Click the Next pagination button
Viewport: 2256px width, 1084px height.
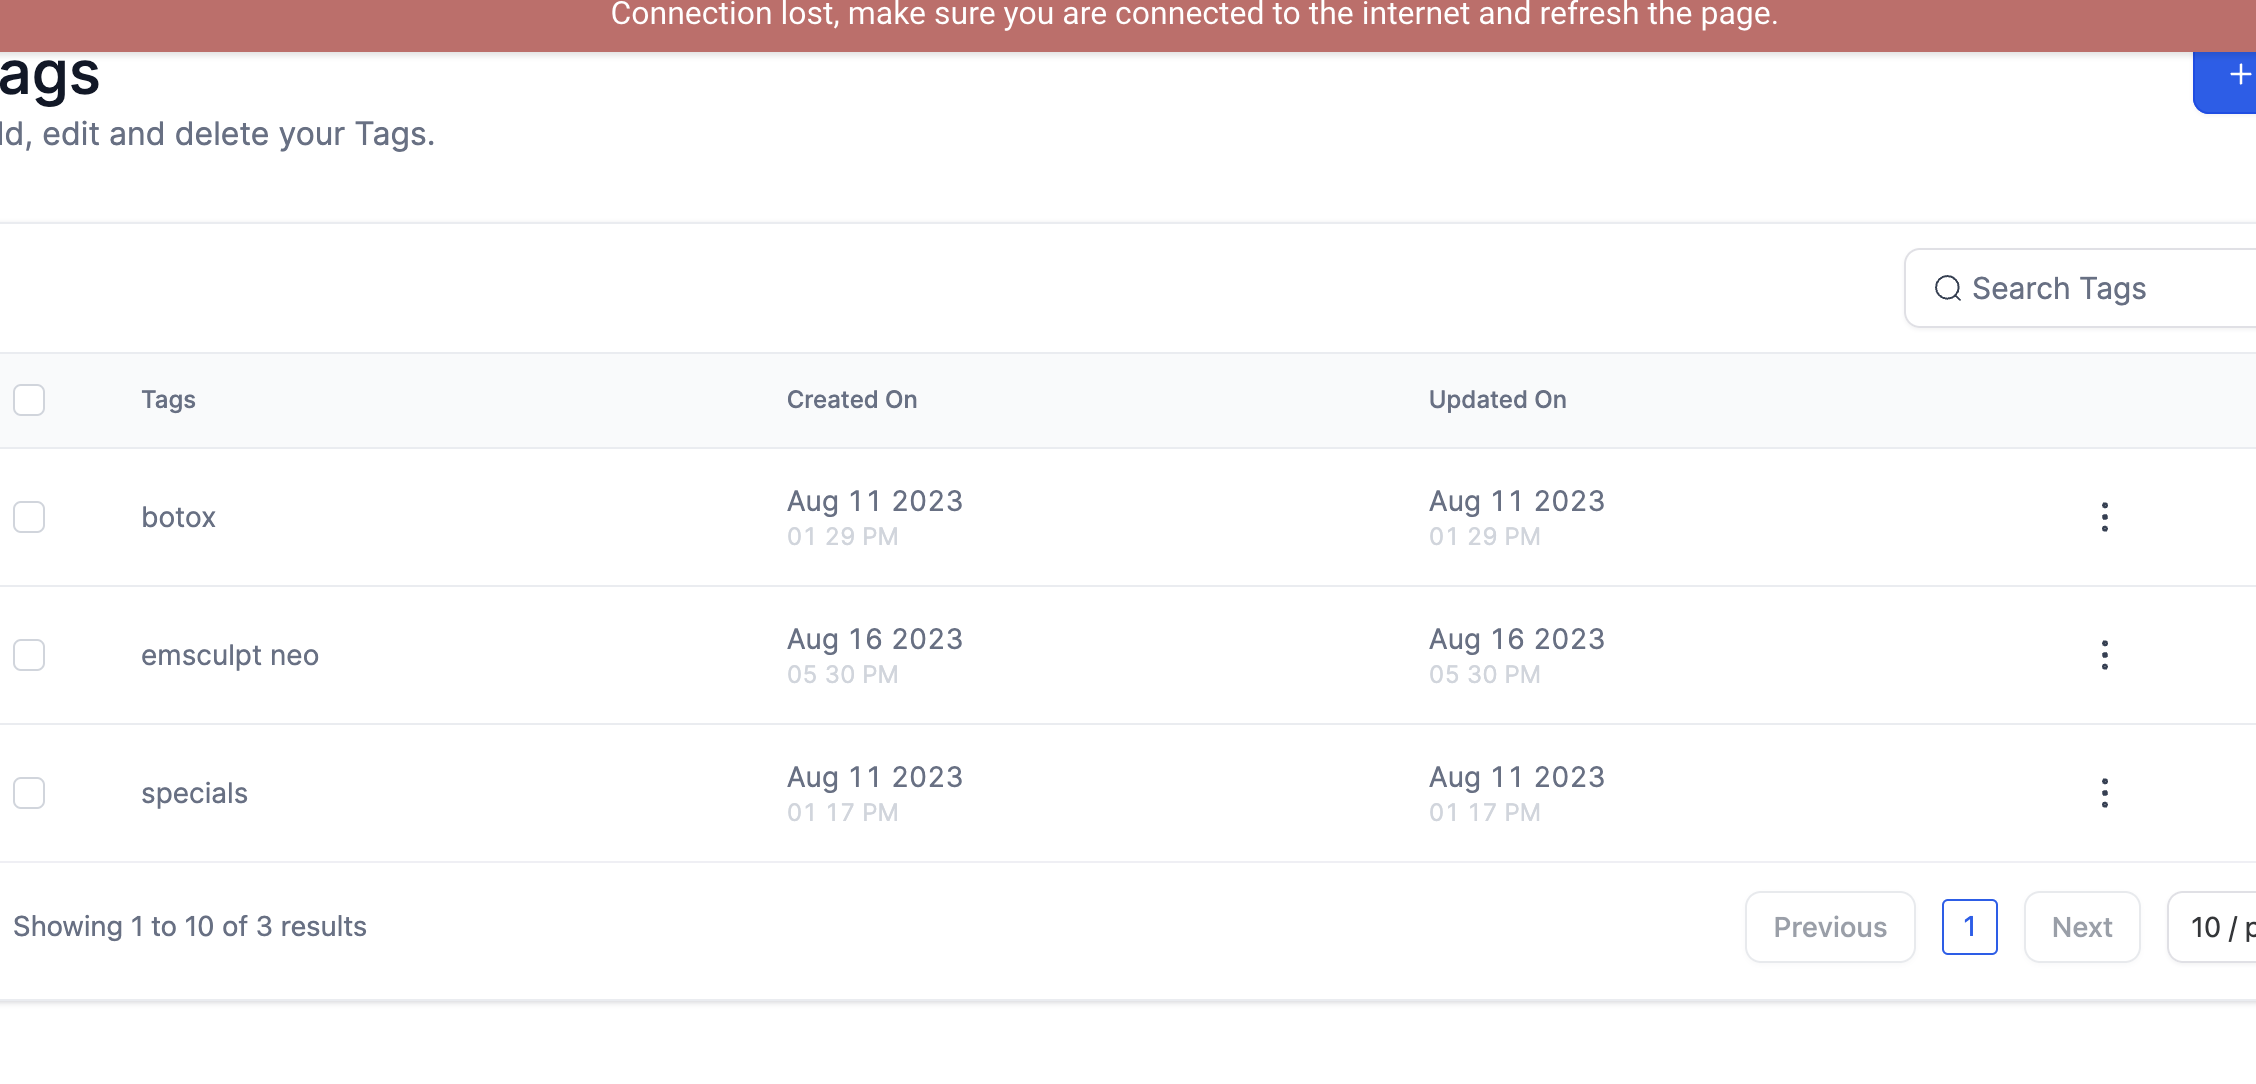pos(2082,927)
